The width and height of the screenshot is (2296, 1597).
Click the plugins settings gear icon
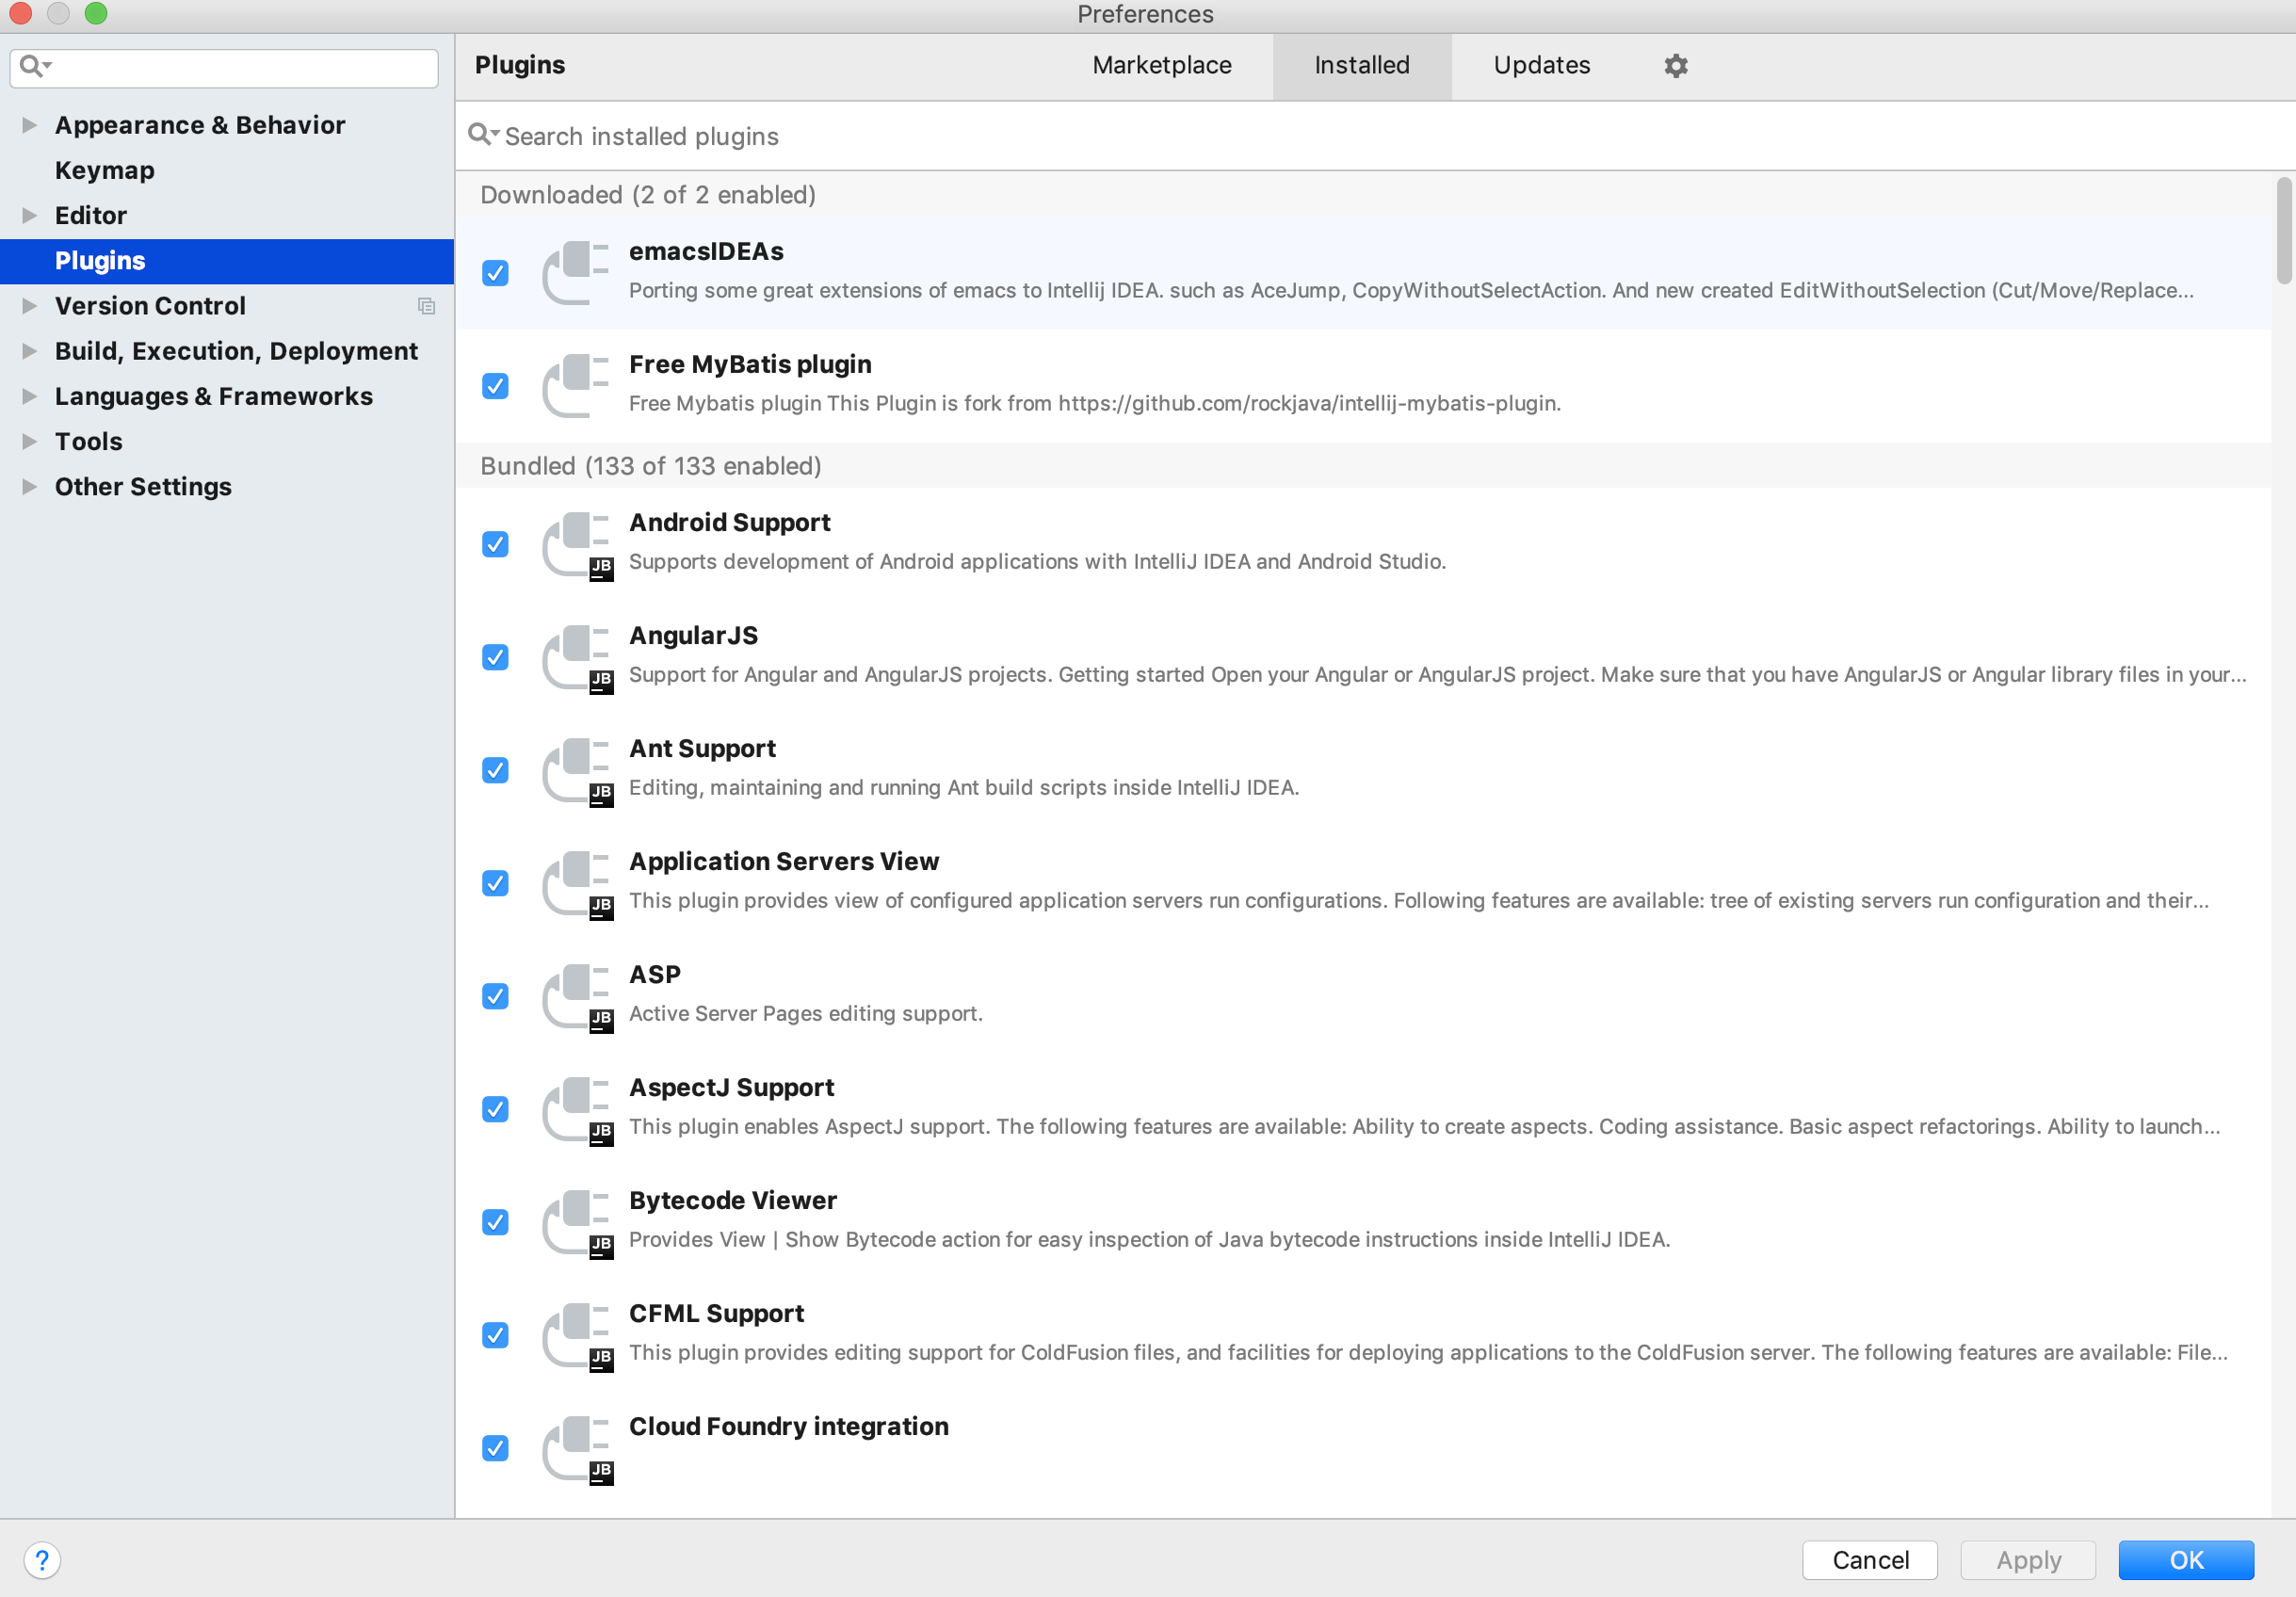click(1675, 65)
